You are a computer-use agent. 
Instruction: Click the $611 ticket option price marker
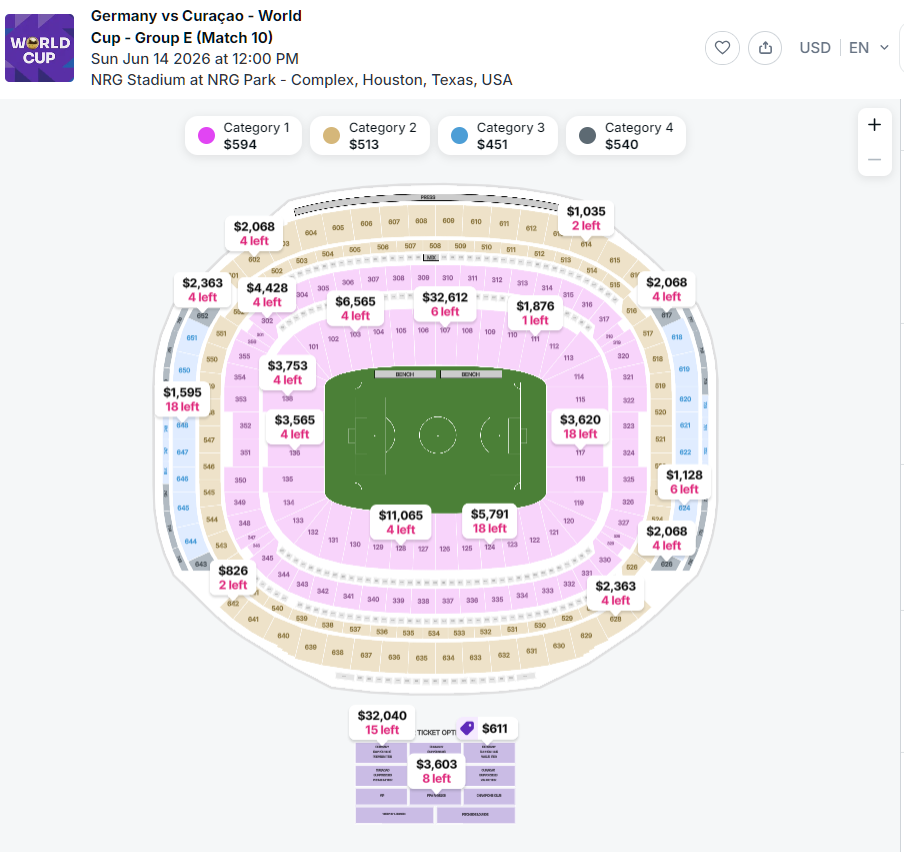pos(494,729)
